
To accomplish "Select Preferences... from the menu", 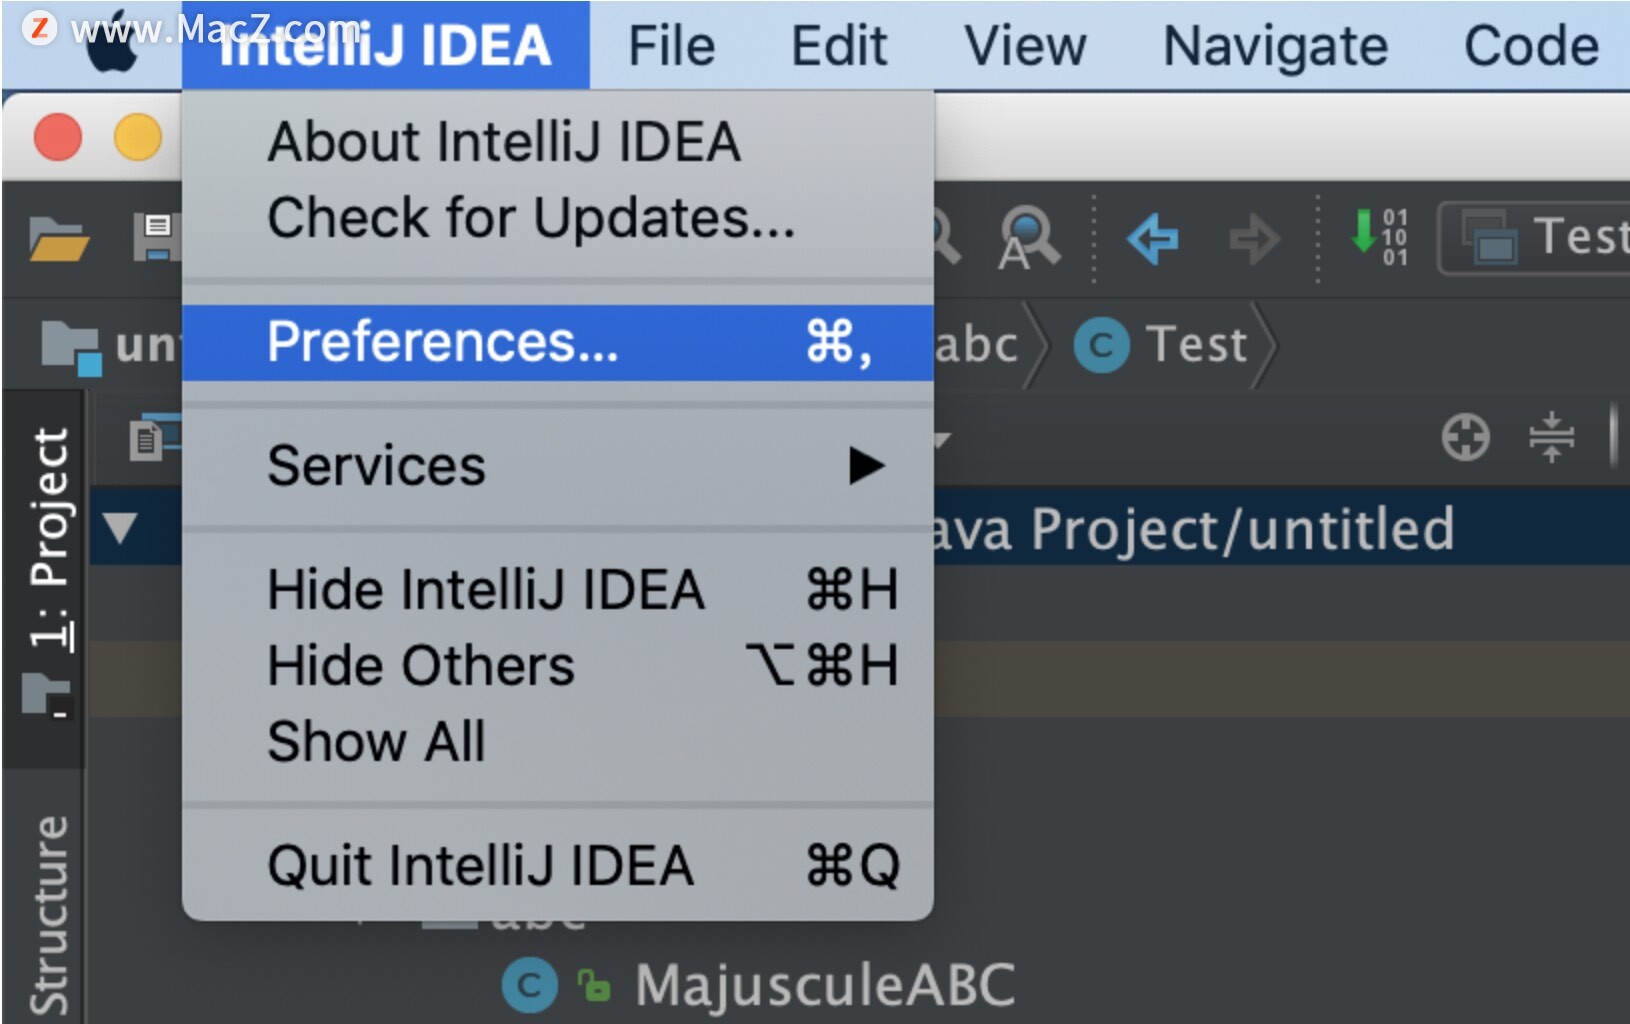I will (x=558, y=342).
